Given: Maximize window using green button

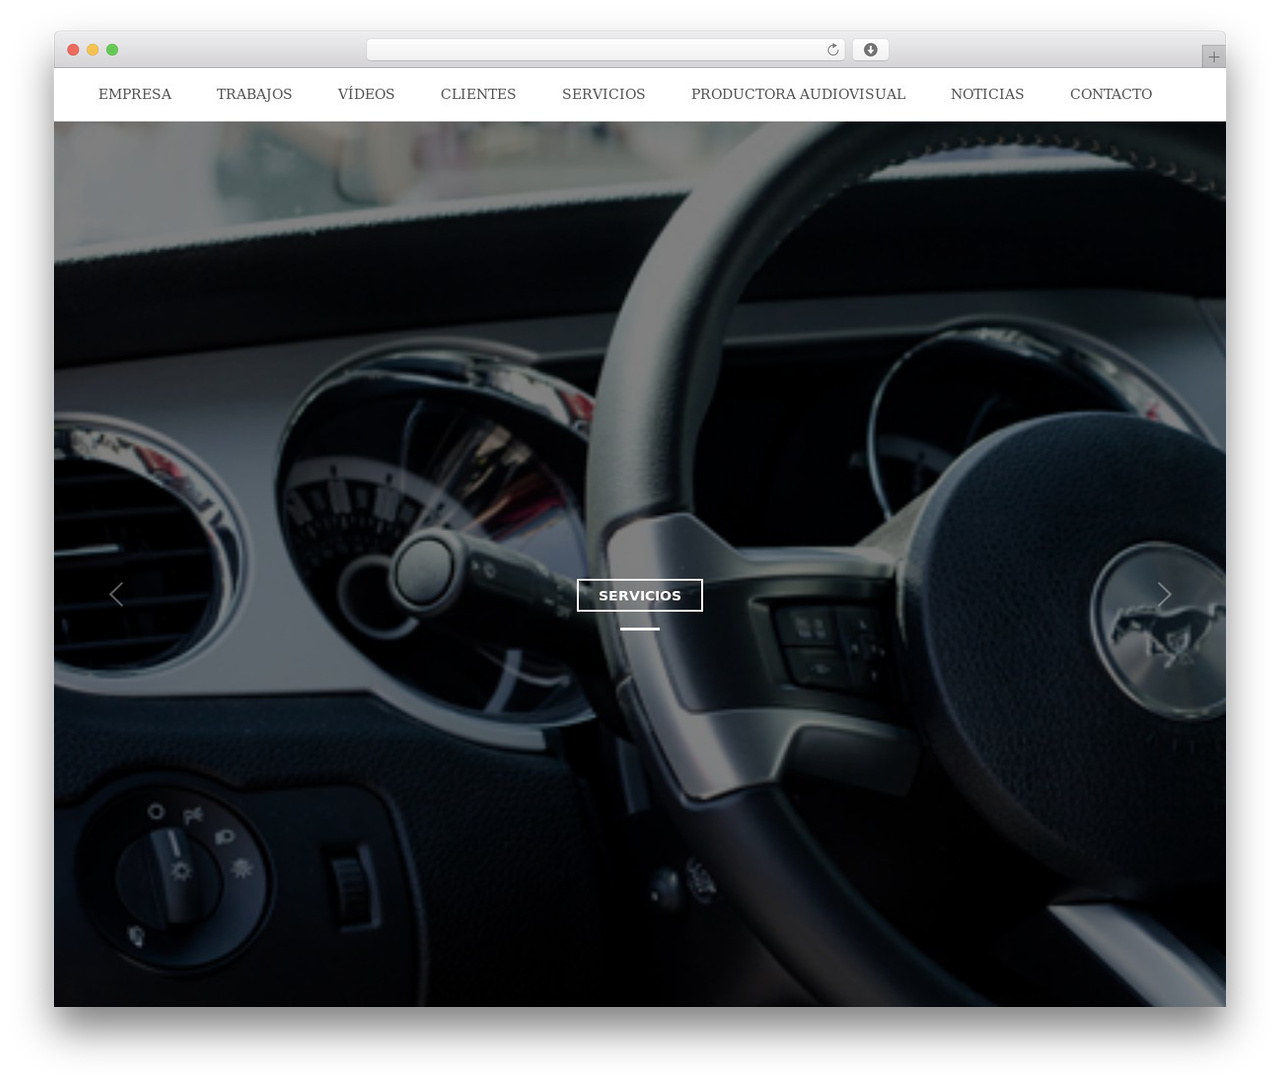Looking at the screenshot, I should pos(112,50).
